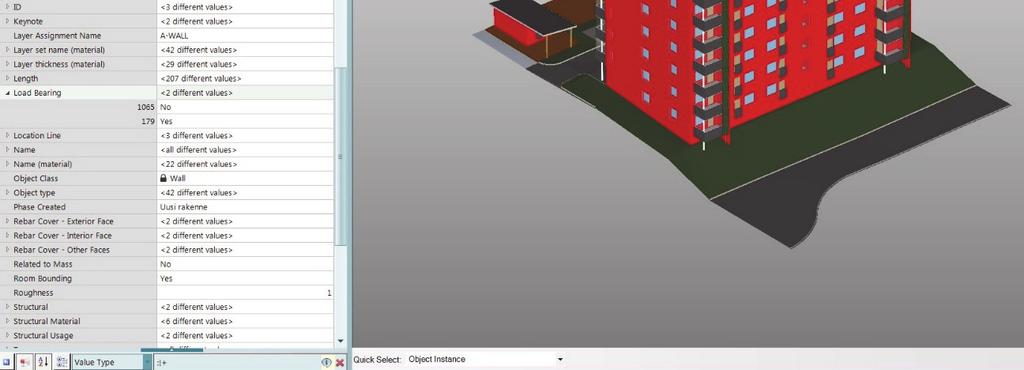
Task: Click the red X clear filter icon
Action: click(x=340, y=362)
